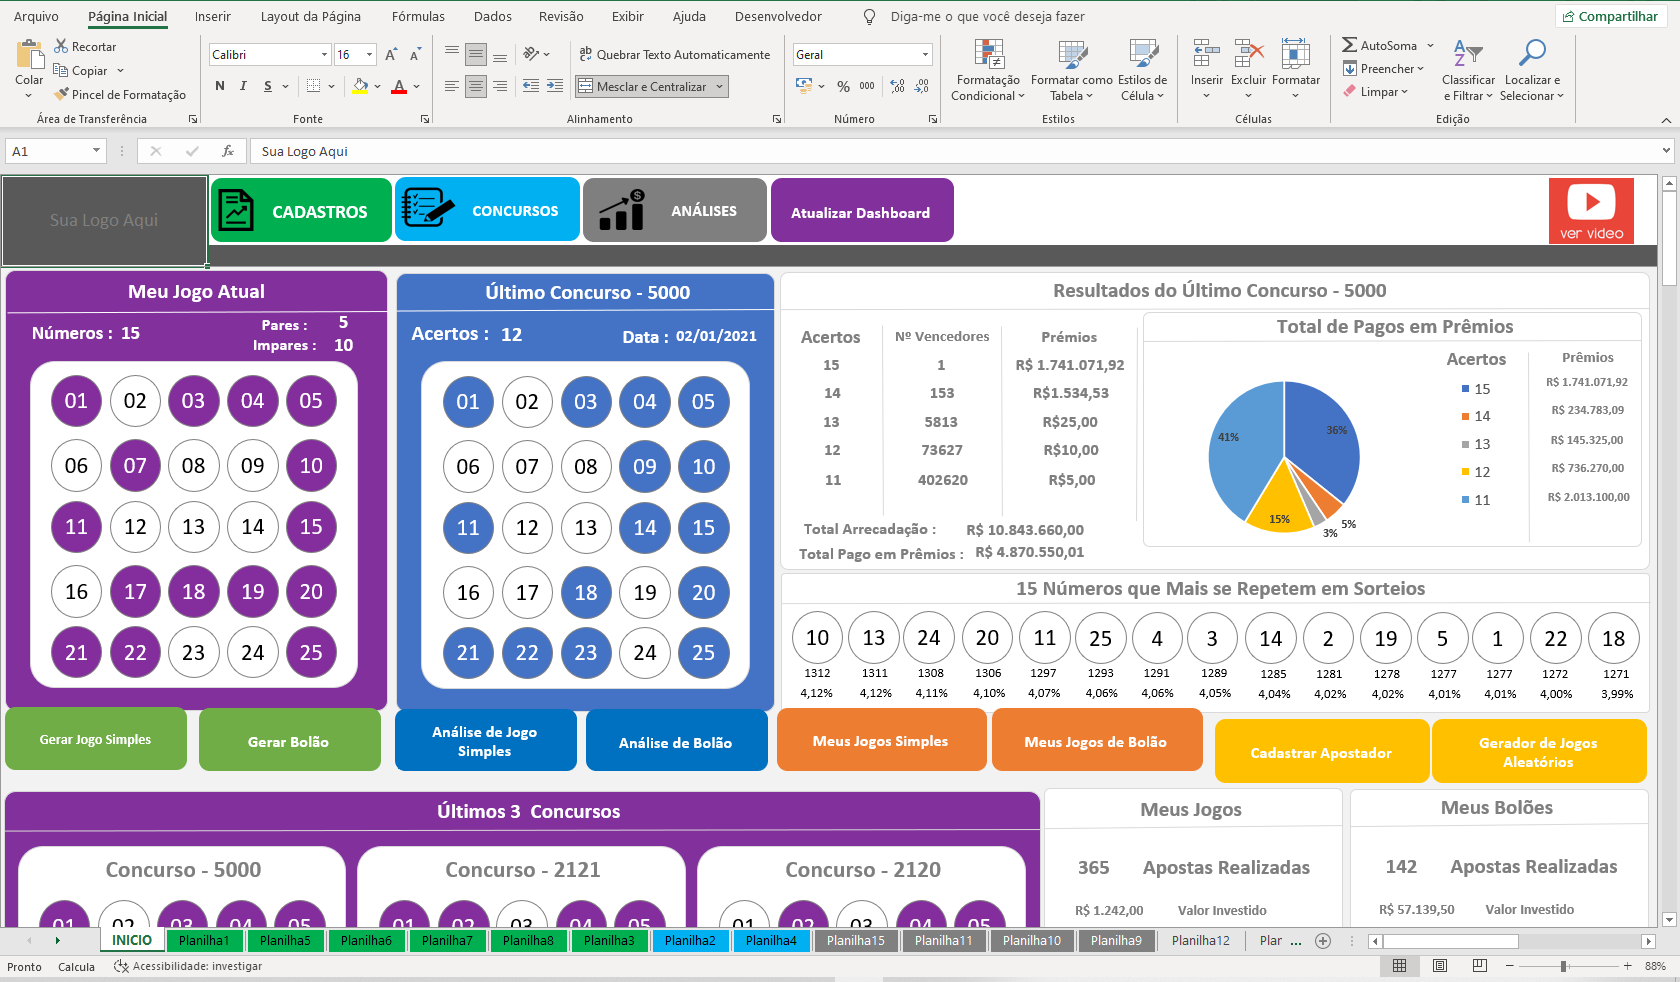
Task: Open Estilos de Célula
Action: [x=1142, y=71]
